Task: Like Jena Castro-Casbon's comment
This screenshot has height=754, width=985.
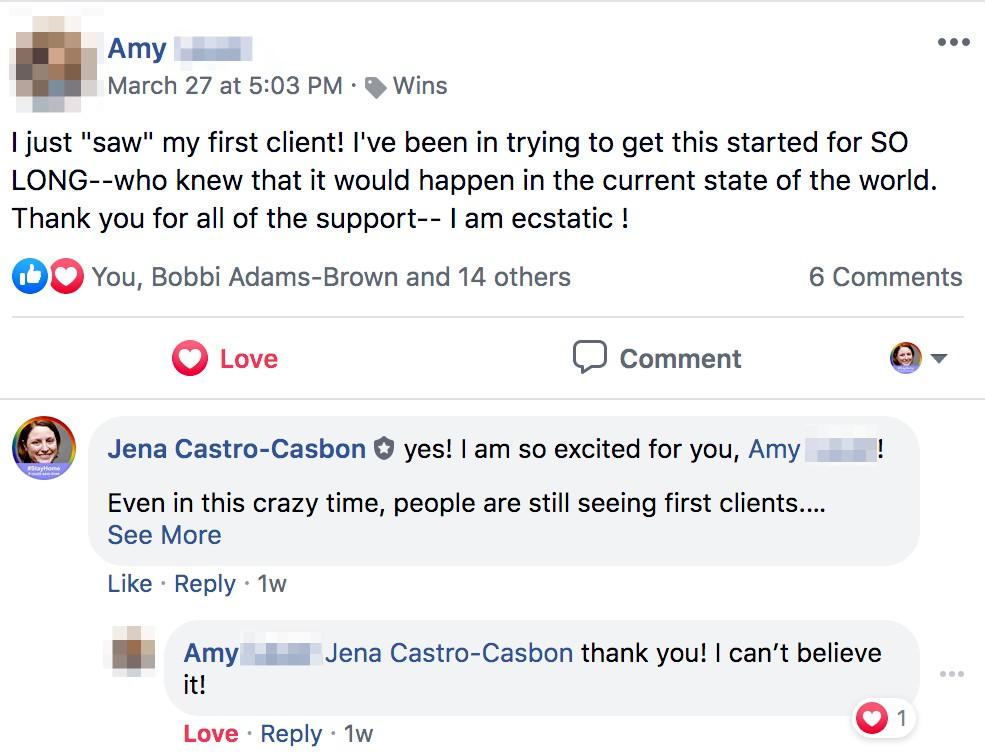Action: [x=130, y=584]
